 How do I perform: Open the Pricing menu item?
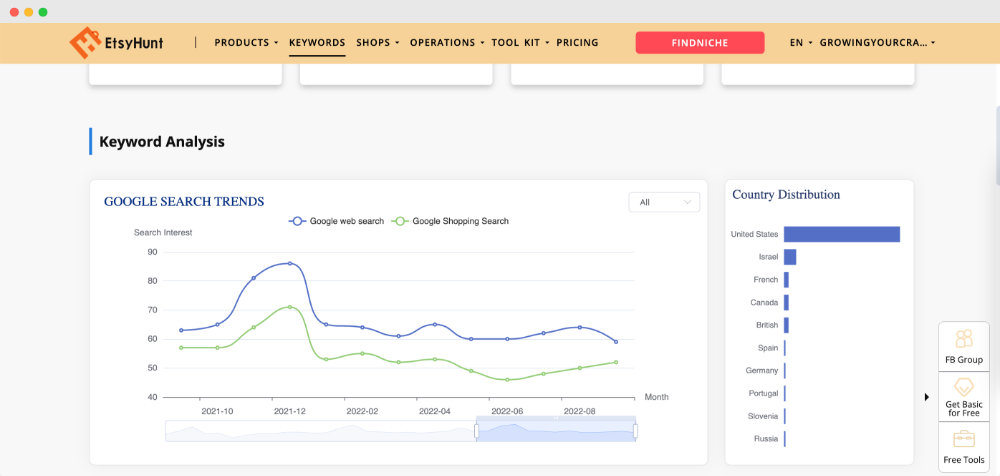[577, 43]
